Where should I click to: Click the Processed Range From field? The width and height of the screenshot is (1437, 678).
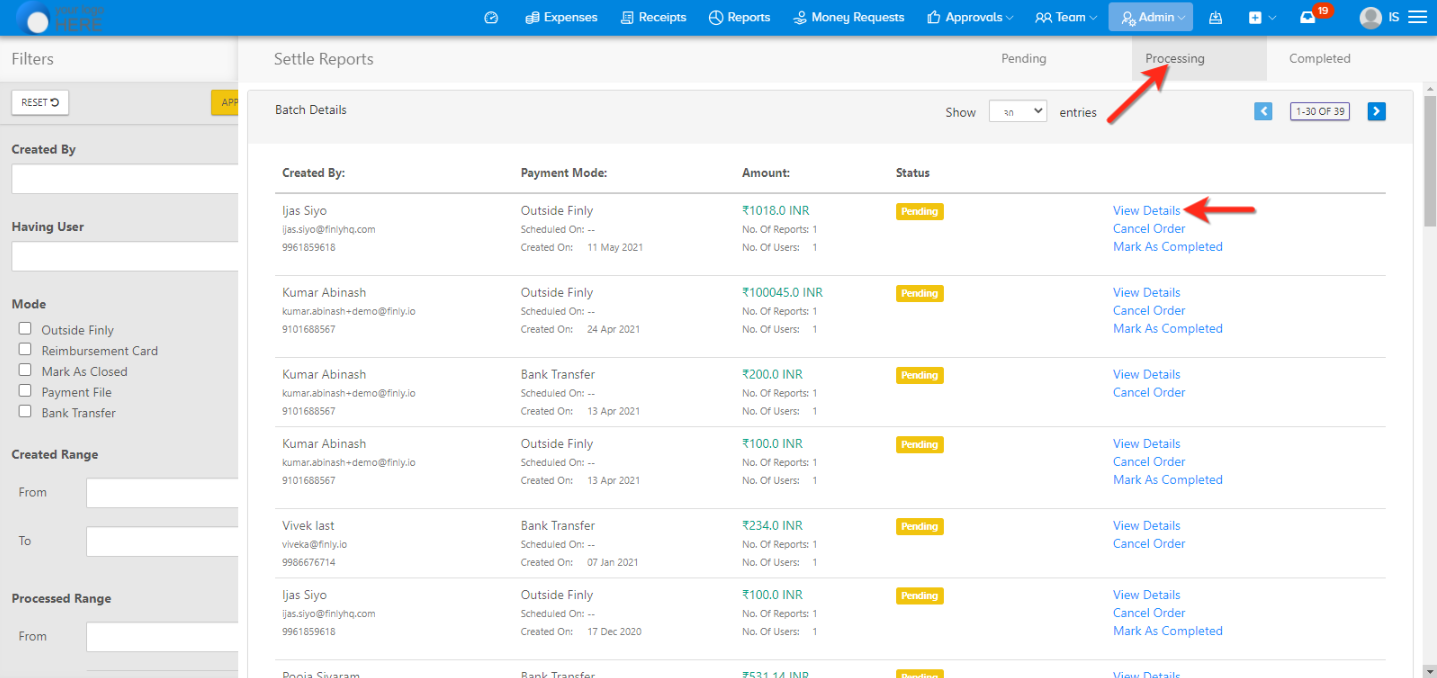(x=162, y=637)
